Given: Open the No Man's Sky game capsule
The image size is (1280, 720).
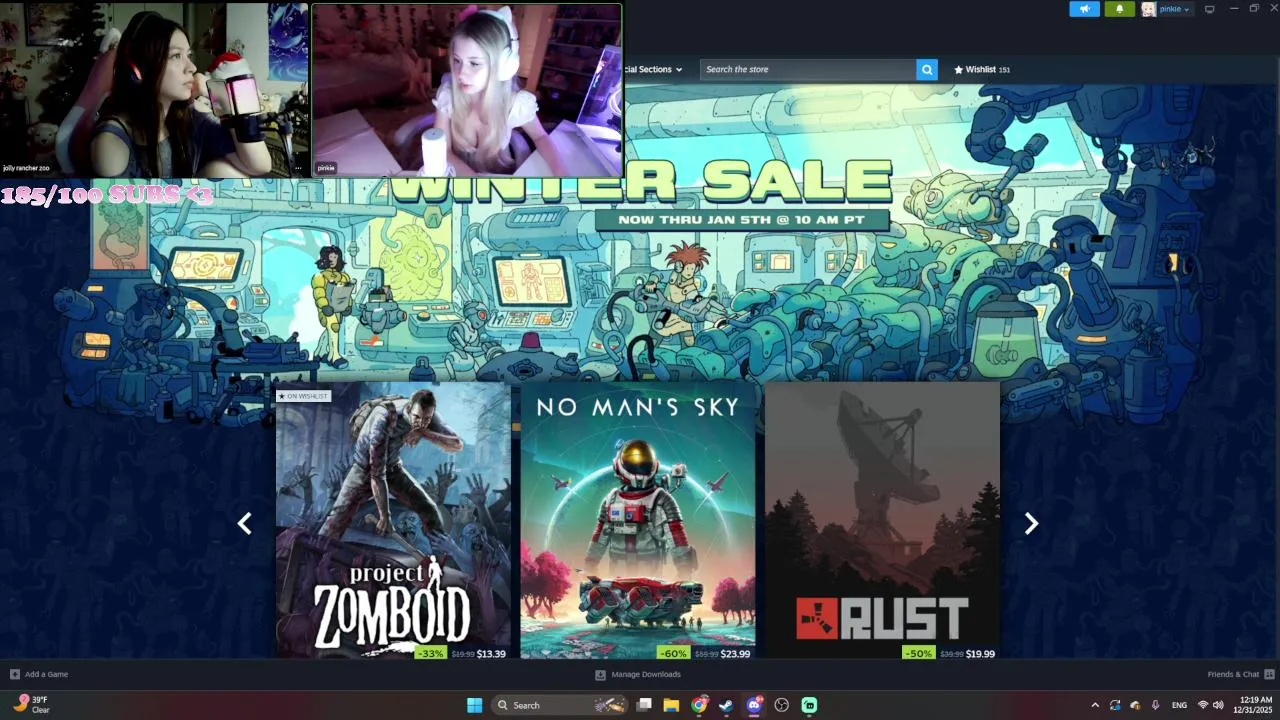Looking at the screenshot, I should coord(638,521).
